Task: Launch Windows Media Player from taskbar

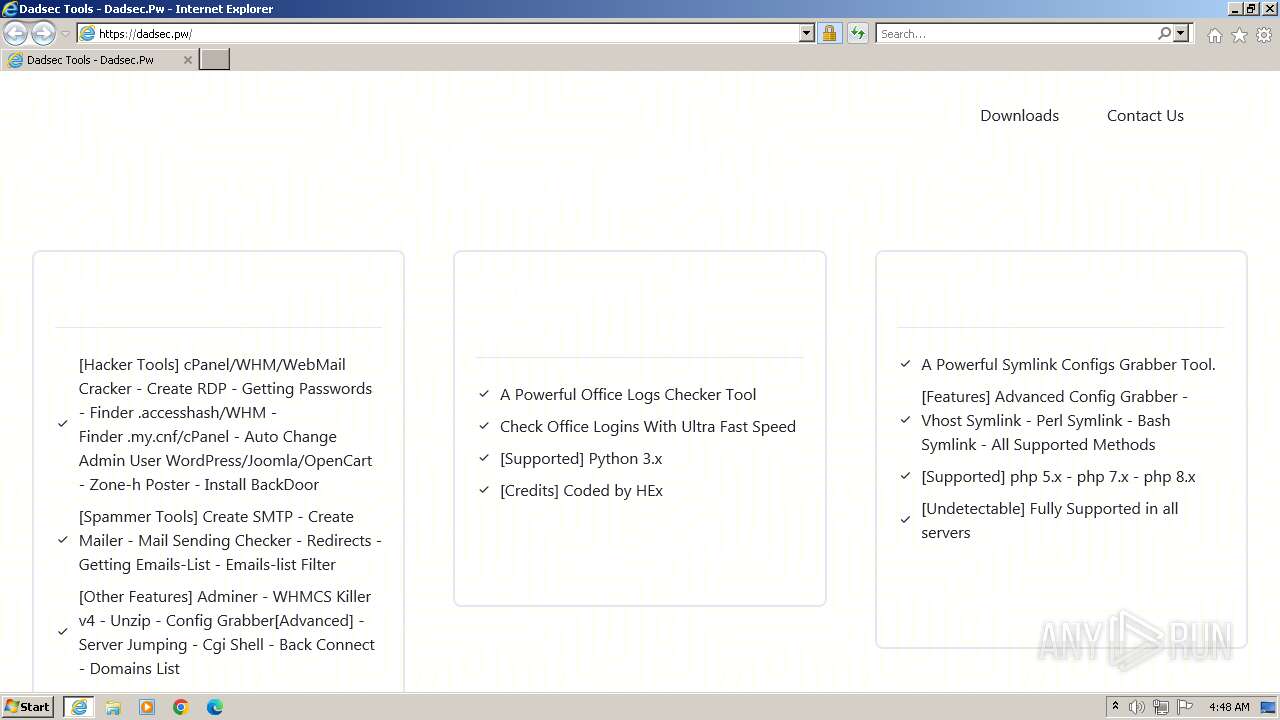Action: [x=147, y=707]
